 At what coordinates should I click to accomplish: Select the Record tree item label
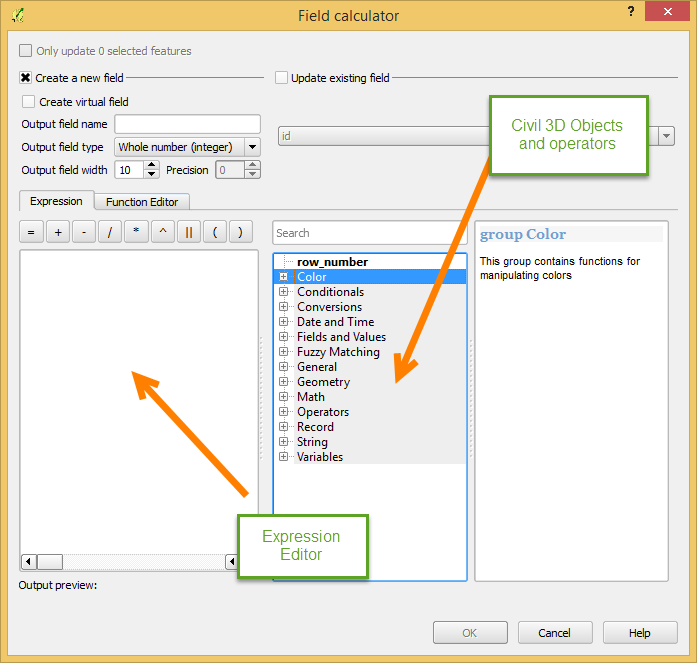coord(315,427)
